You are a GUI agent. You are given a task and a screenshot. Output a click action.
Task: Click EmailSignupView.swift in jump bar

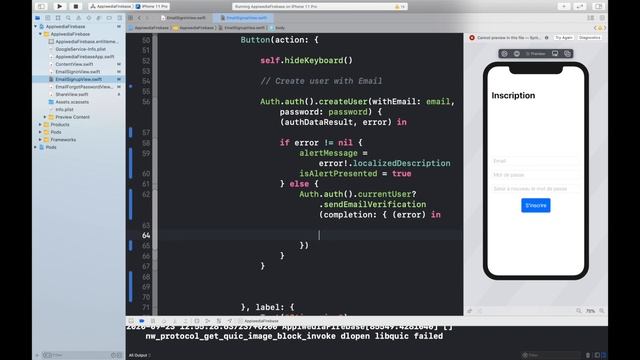242,28
